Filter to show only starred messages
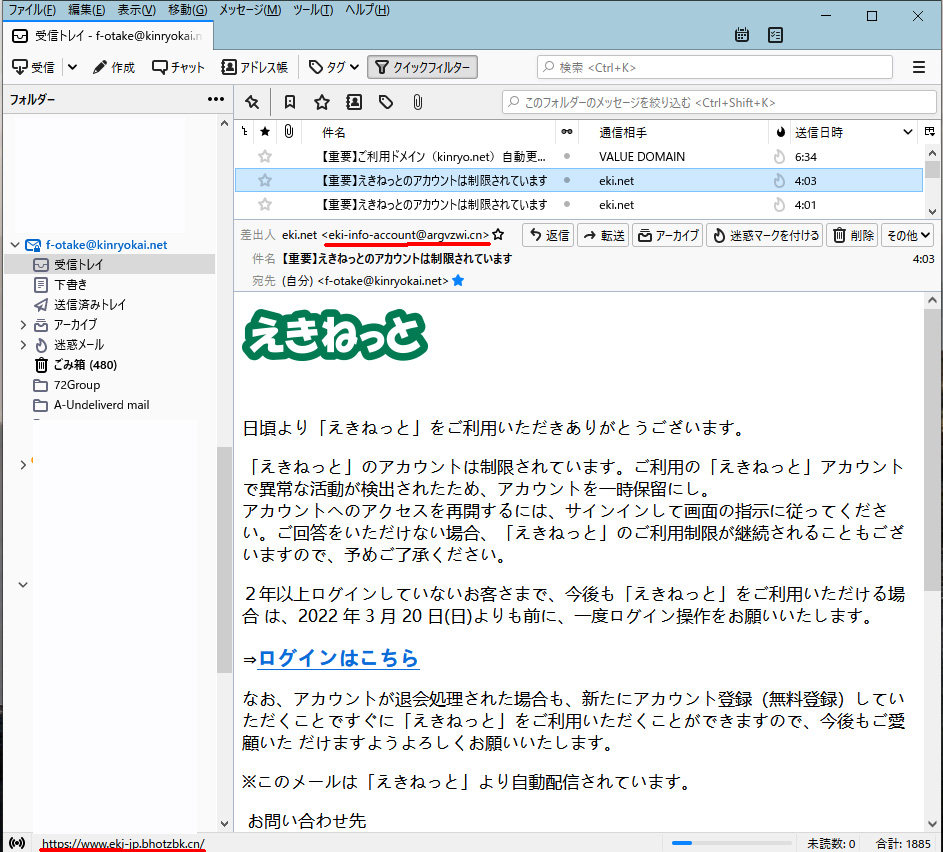The width and height of the screenshot is (943, 852). click(x=322, y=102)
